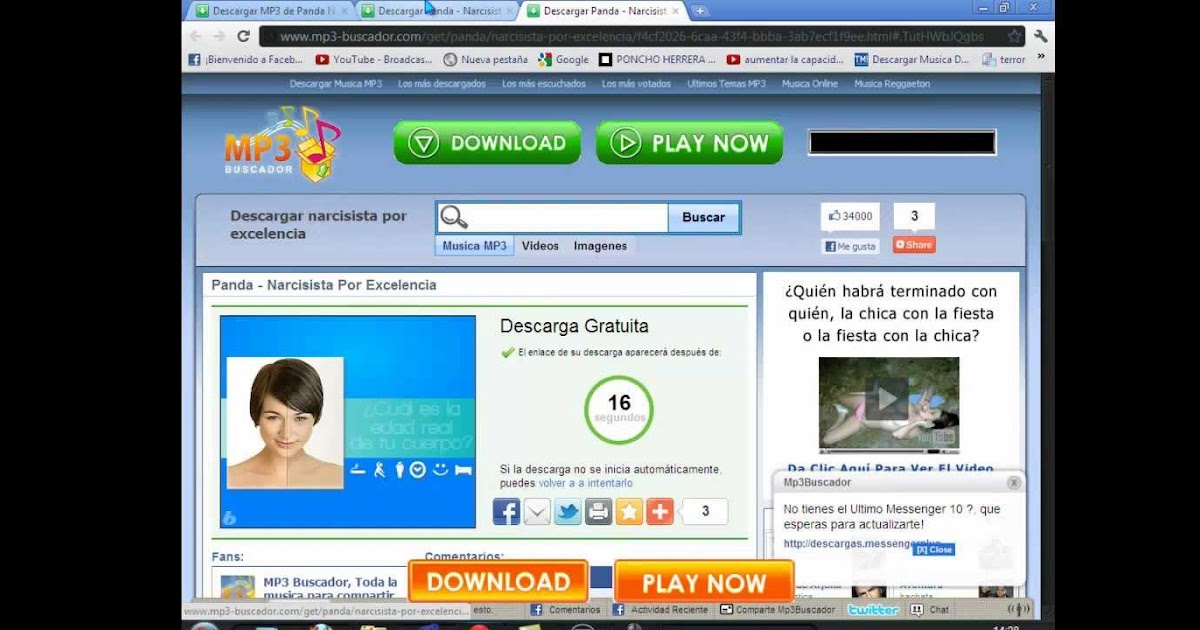Click the MP3 Buscador fans link

[x=330, y=589]
